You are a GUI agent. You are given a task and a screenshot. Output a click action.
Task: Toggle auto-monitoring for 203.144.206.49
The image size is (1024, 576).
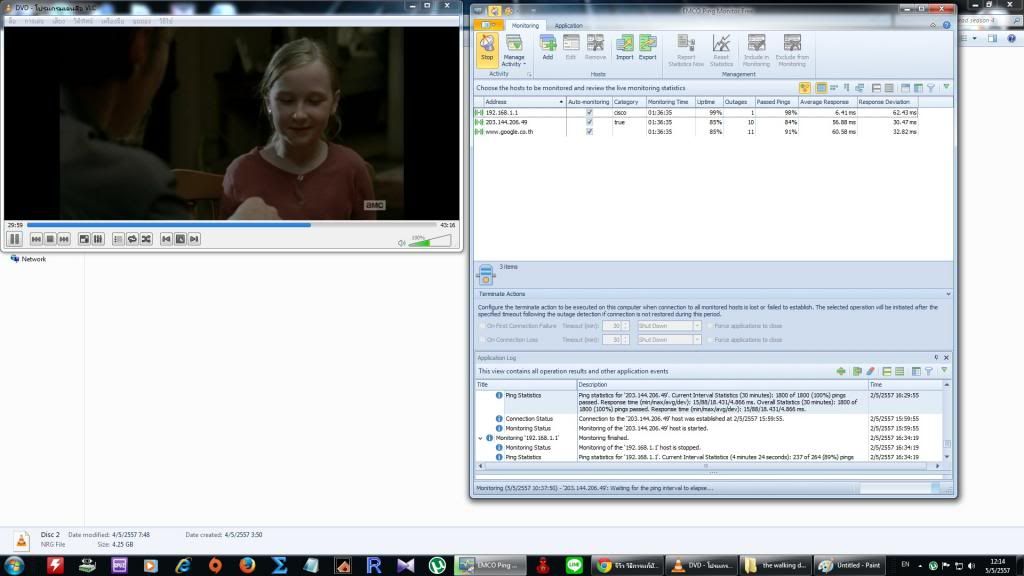click(x=589, y=122)
